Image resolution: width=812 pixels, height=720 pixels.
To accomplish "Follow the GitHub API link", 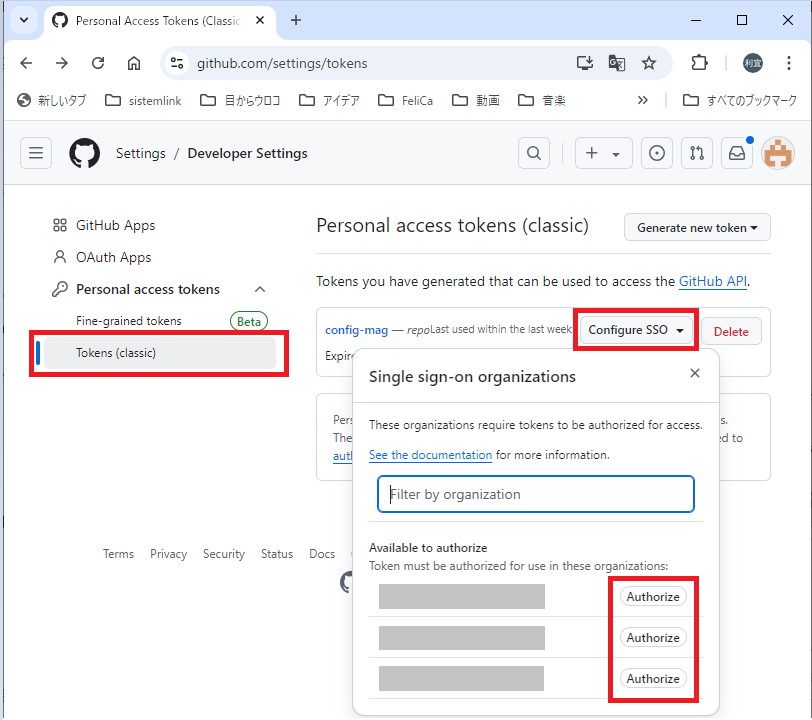I will point(713,281).
